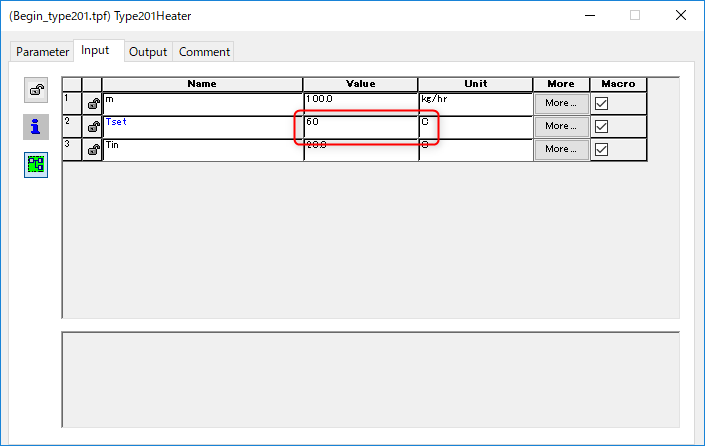
Task: Click More button for Tin input
Action: click(x=560, y=149)
